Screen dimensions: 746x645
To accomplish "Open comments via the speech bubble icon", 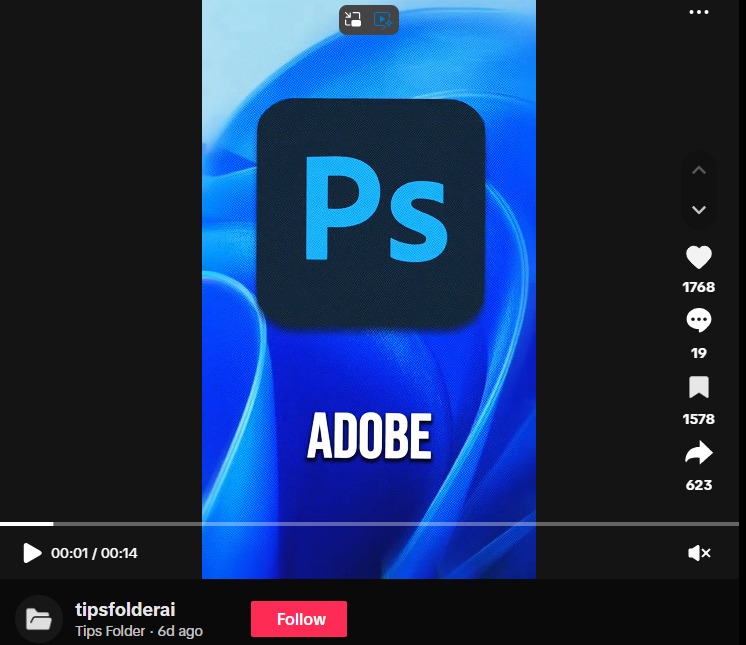I will (x=699, y=321).
